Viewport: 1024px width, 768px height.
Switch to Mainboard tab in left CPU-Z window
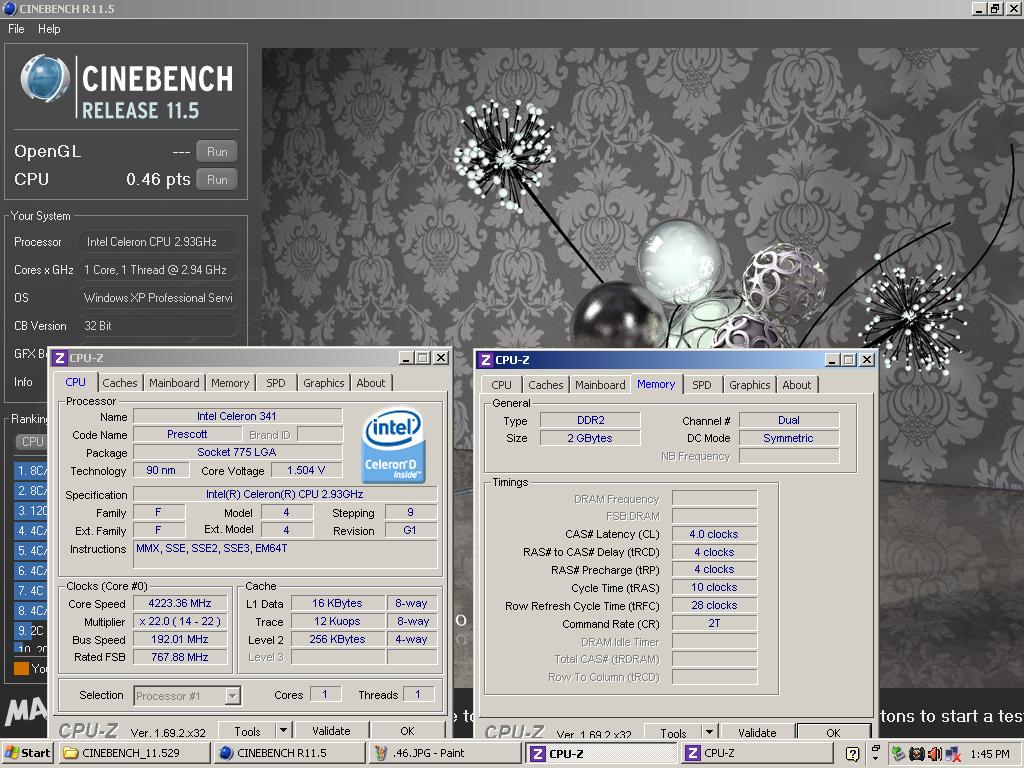[174, 383]
